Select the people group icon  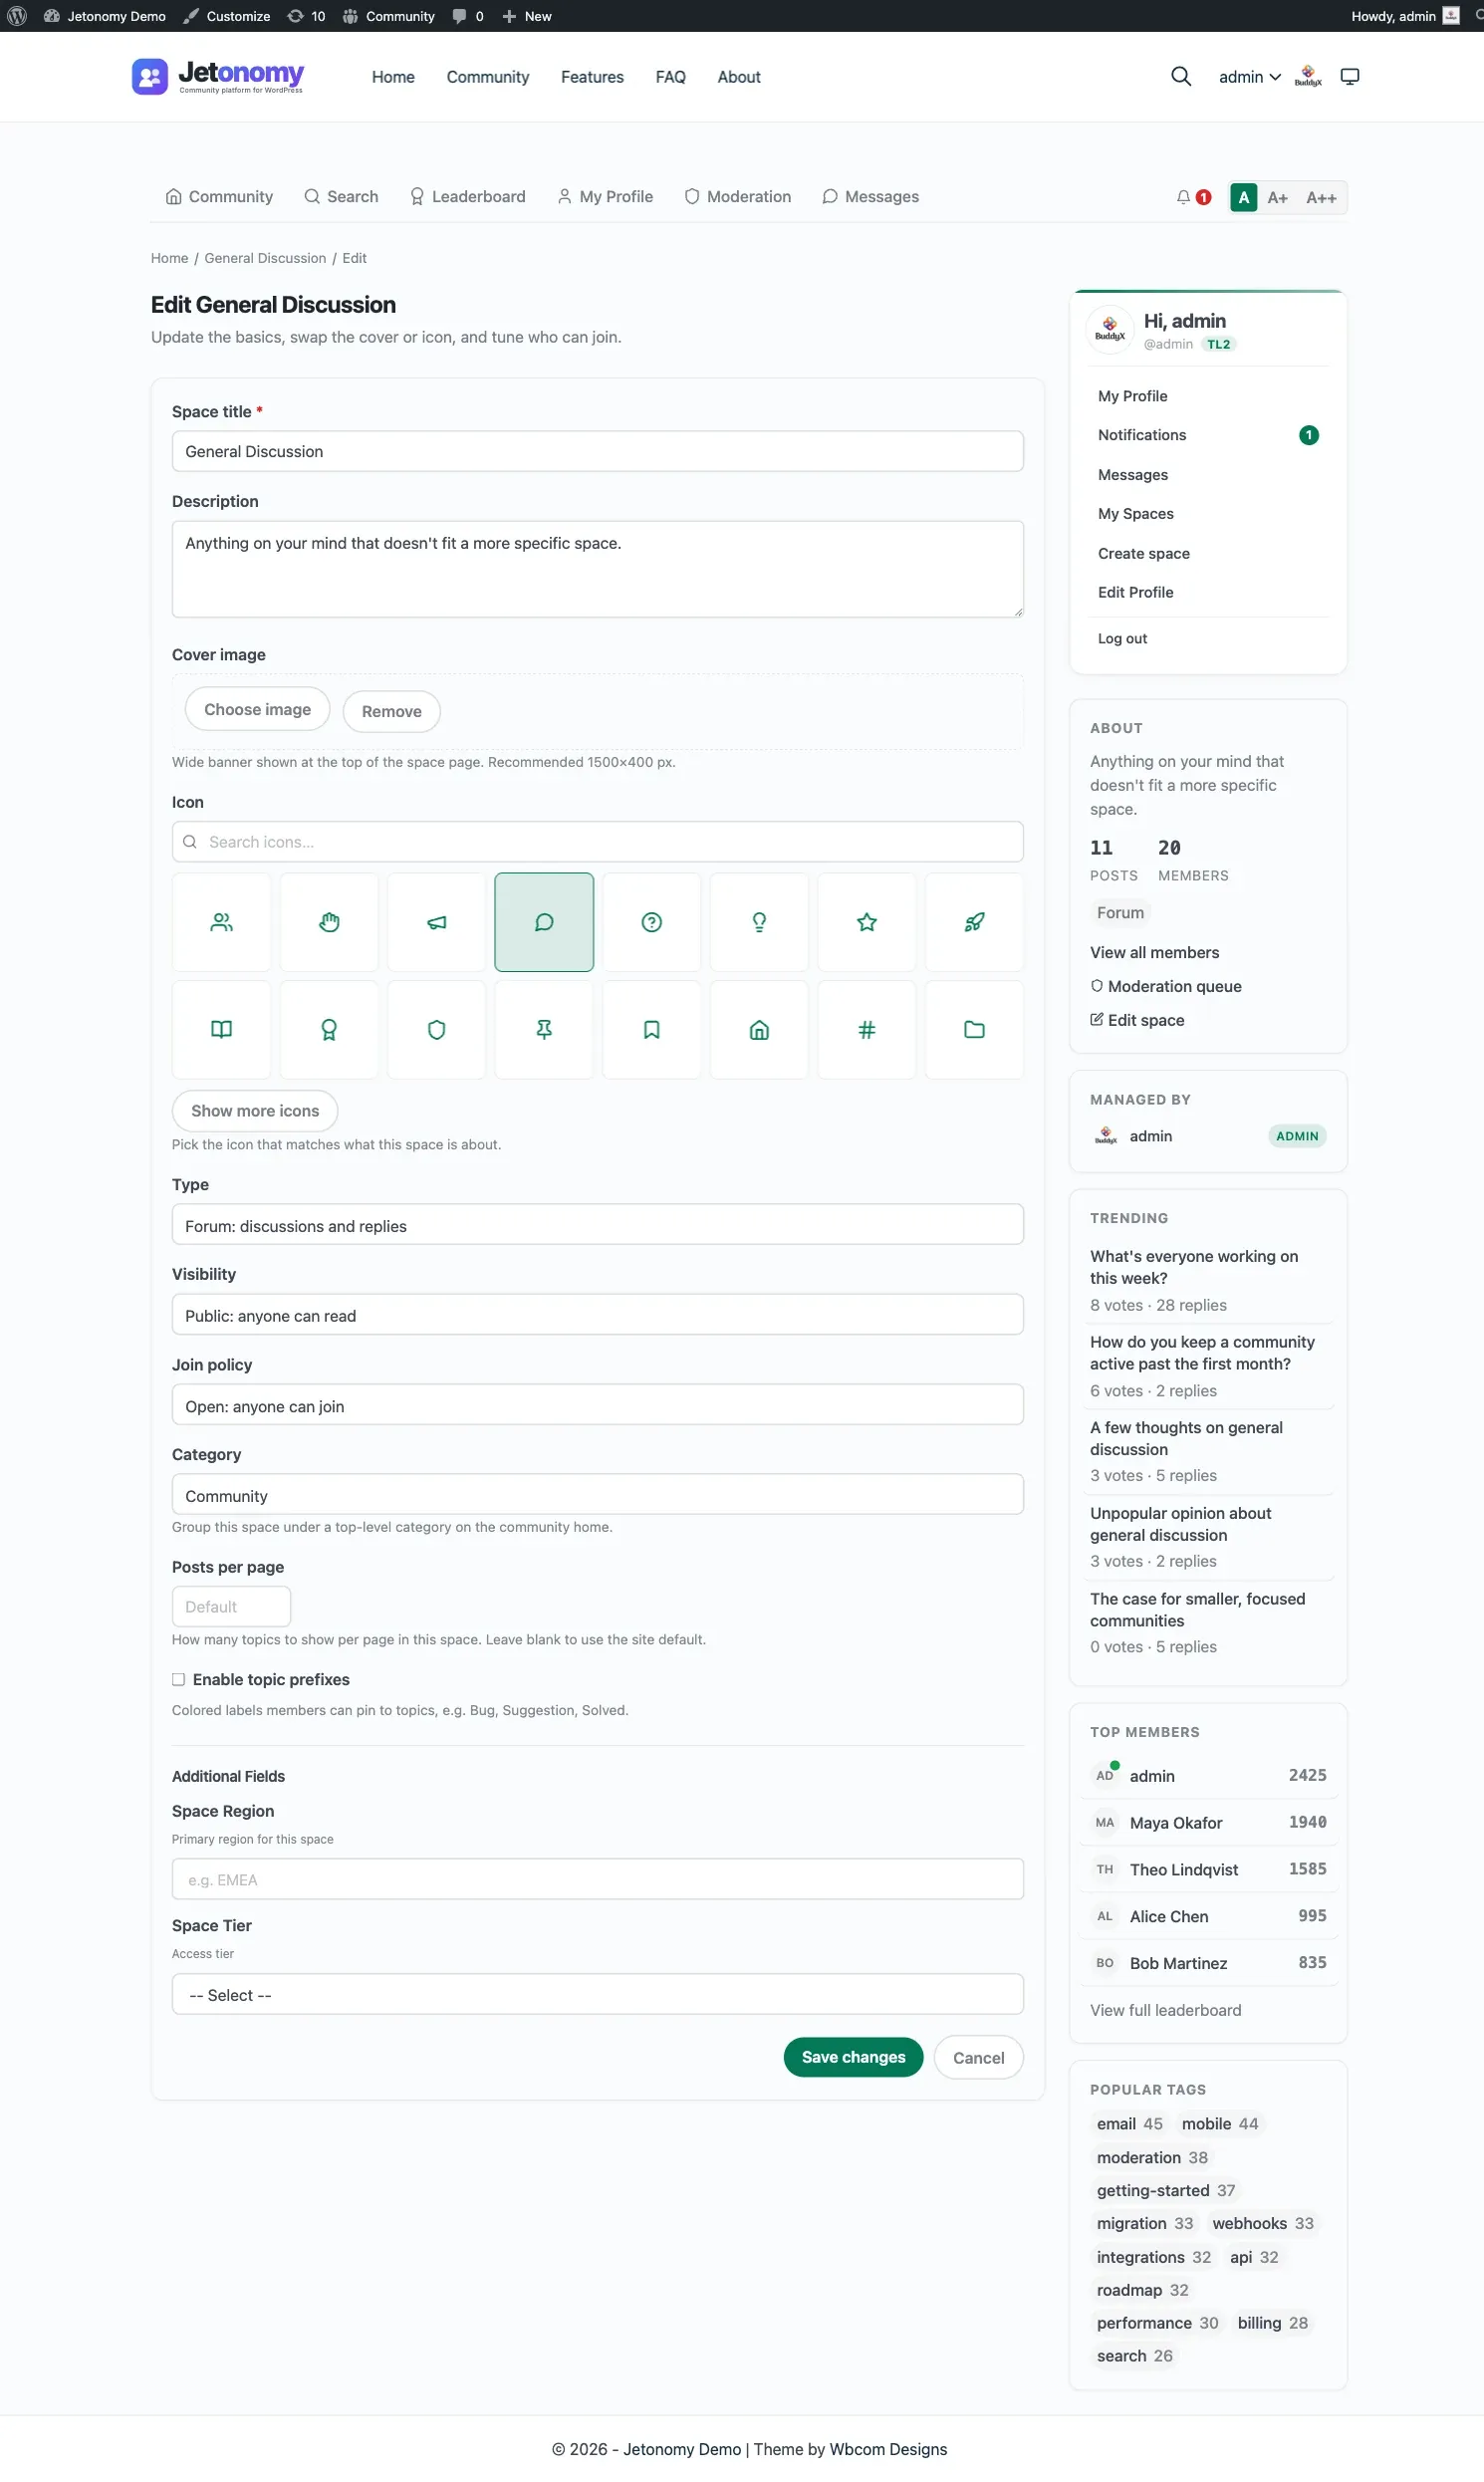click(221, 922)
